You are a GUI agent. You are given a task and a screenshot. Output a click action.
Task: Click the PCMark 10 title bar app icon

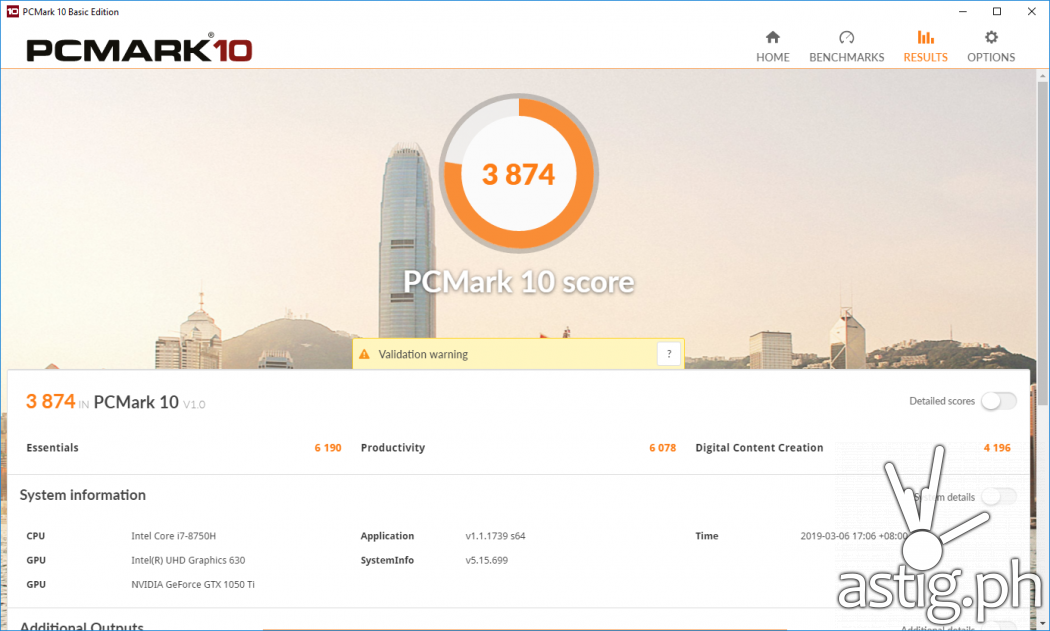tap(12, 11)
